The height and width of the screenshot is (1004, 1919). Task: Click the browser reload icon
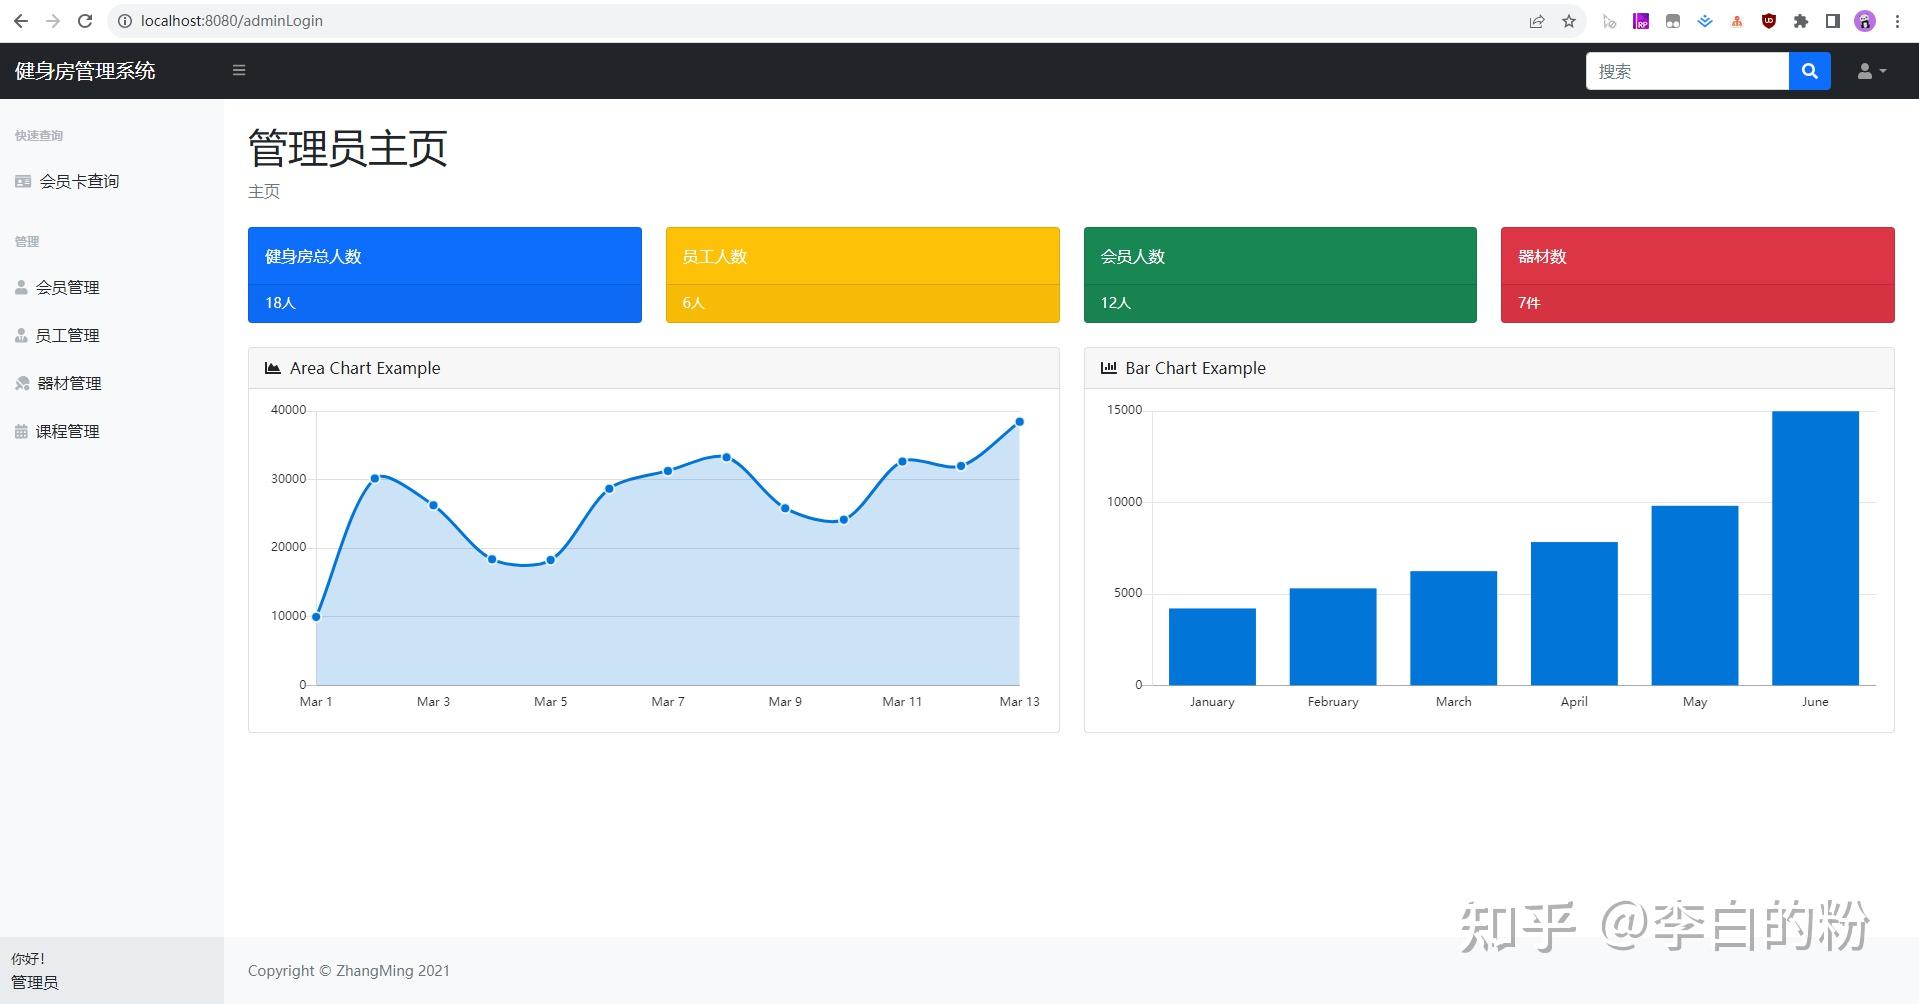[85, 21]
